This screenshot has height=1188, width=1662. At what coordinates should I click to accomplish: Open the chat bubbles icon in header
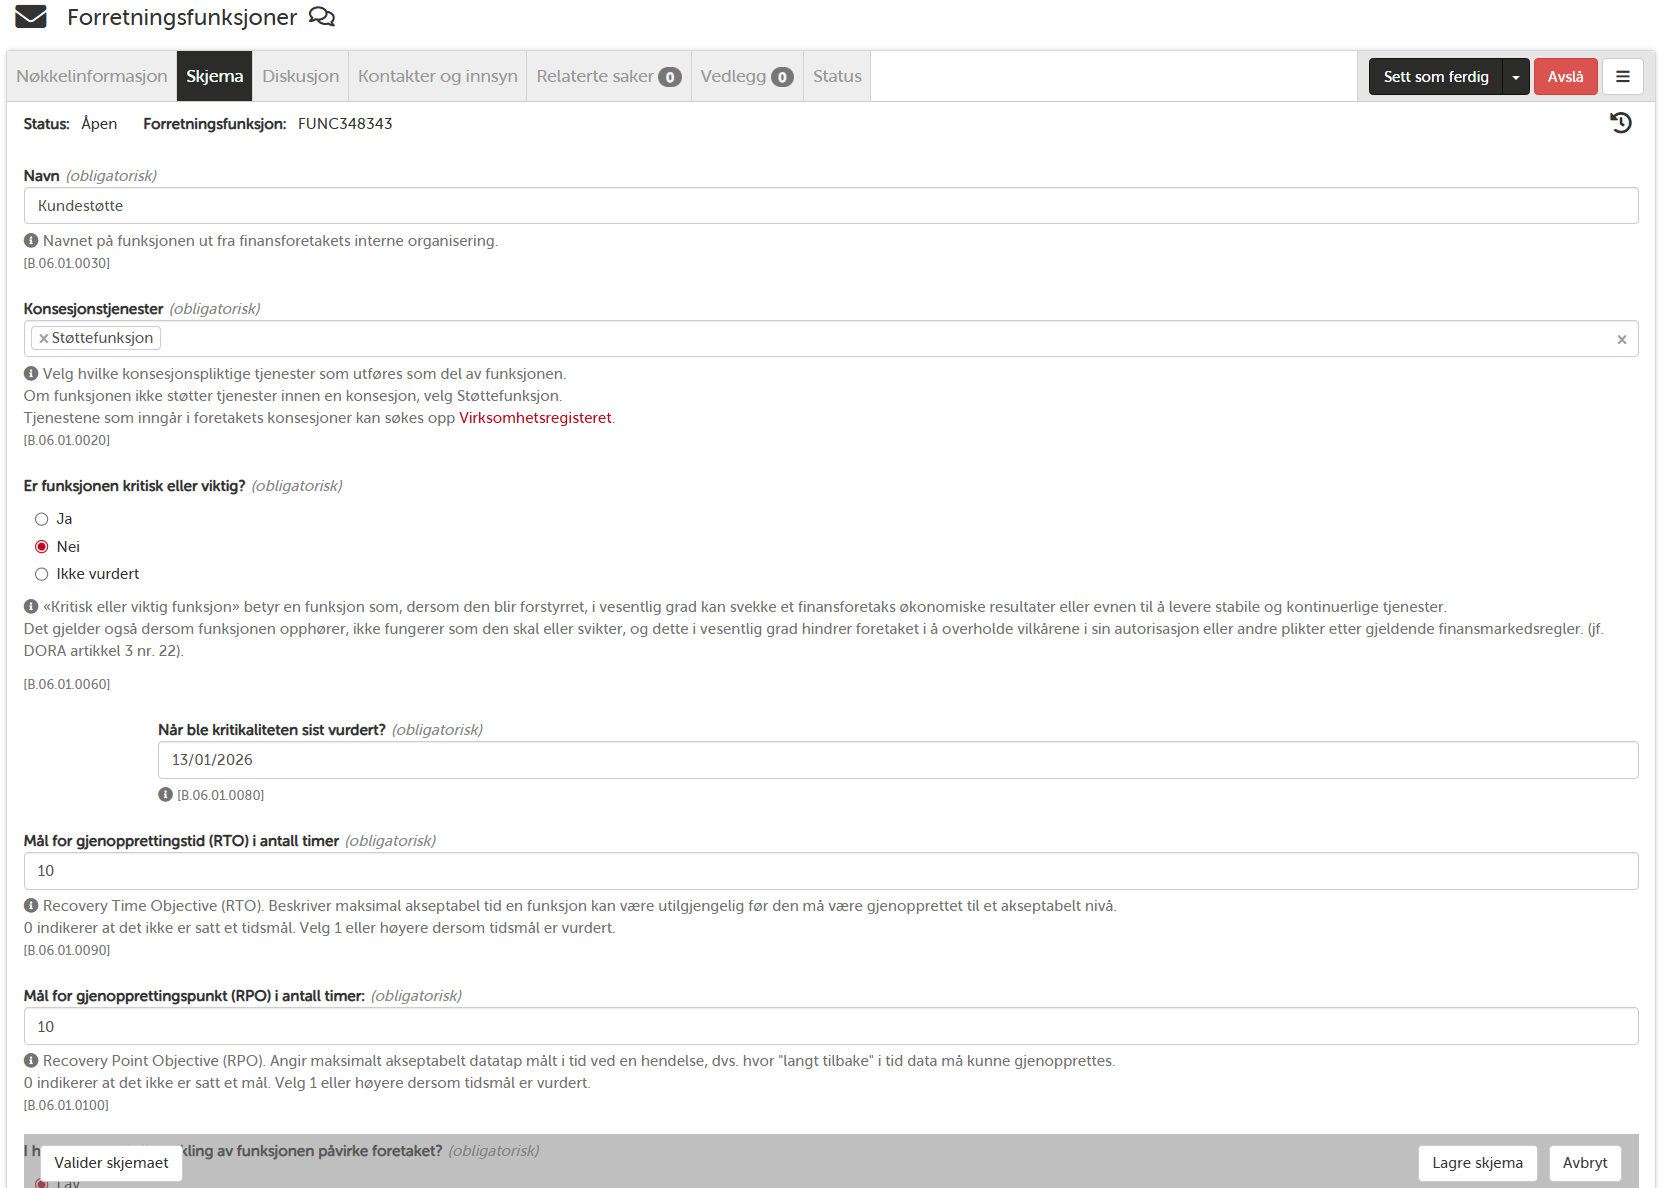point(322,17)
